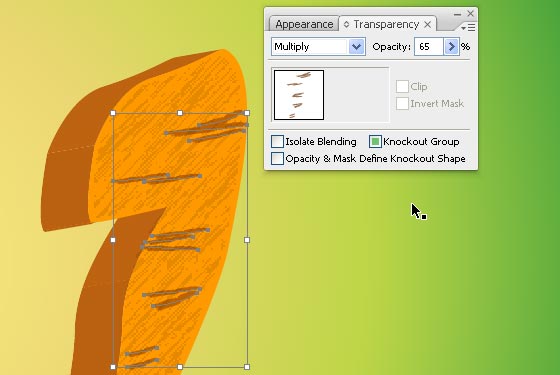560x375 pixels.
Task: Enable Isolate Blending checkbox
Action: (x=277, y=141)
